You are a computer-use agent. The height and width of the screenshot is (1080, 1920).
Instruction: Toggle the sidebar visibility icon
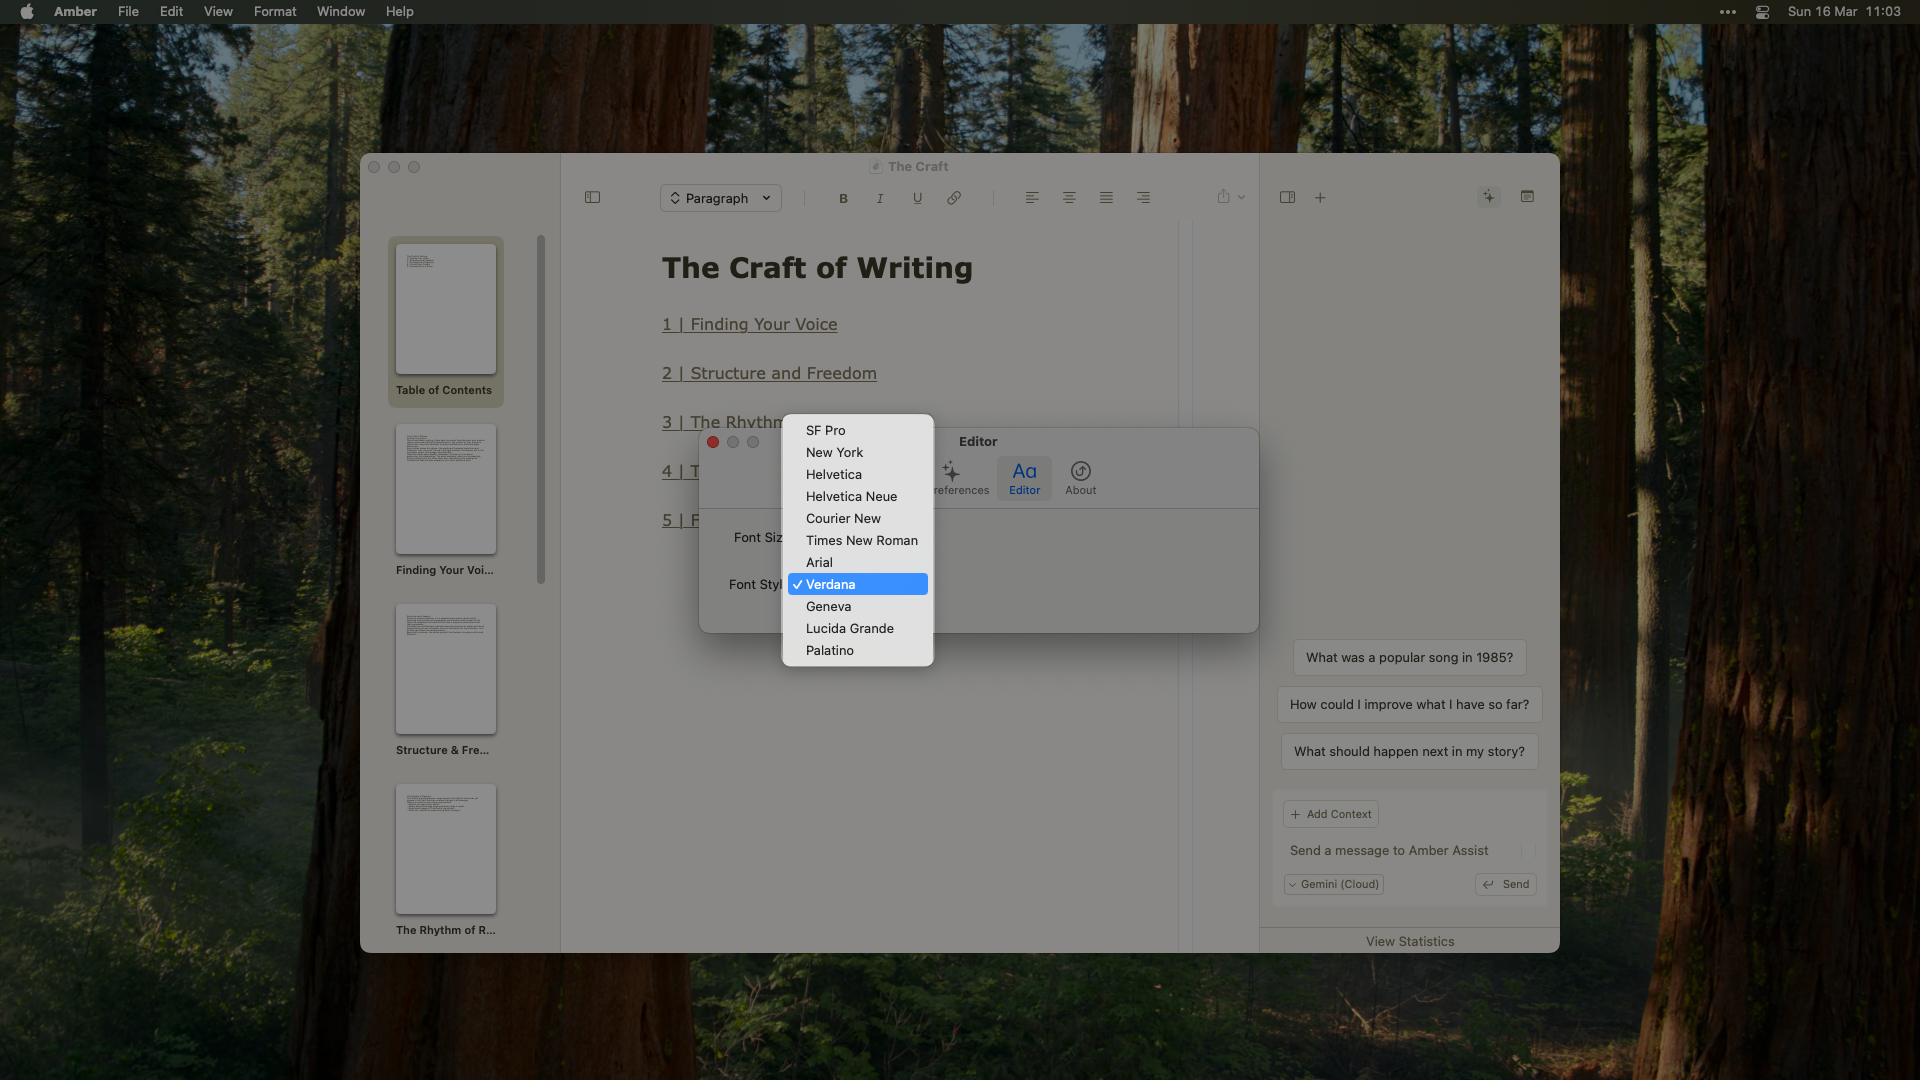(x=591, y=197)
